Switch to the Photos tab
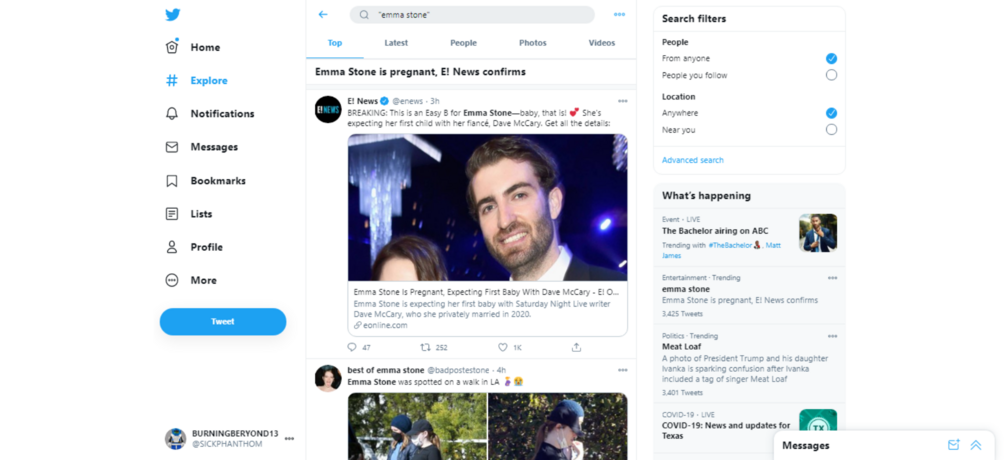The width and height of the screenshot is (1005, 460). pyautogui.click(x=533, y=43)
